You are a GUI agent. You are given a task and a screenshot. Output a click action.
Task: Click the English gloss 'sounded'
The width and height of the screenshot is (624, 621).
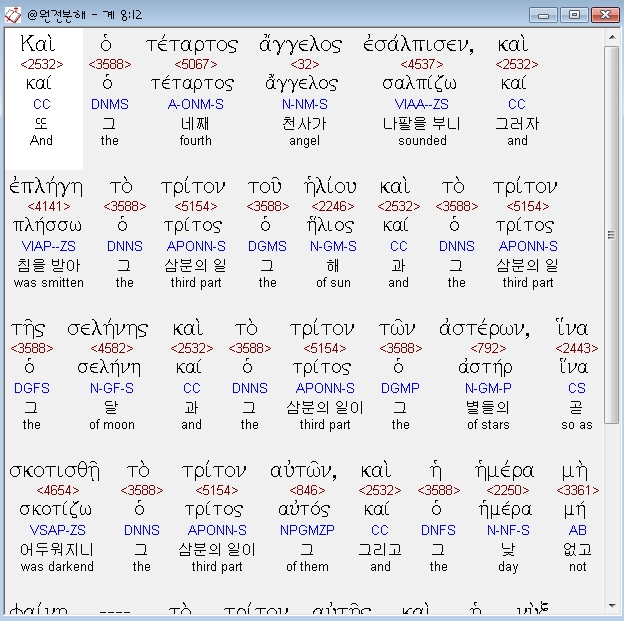click(x=422, y=141)
